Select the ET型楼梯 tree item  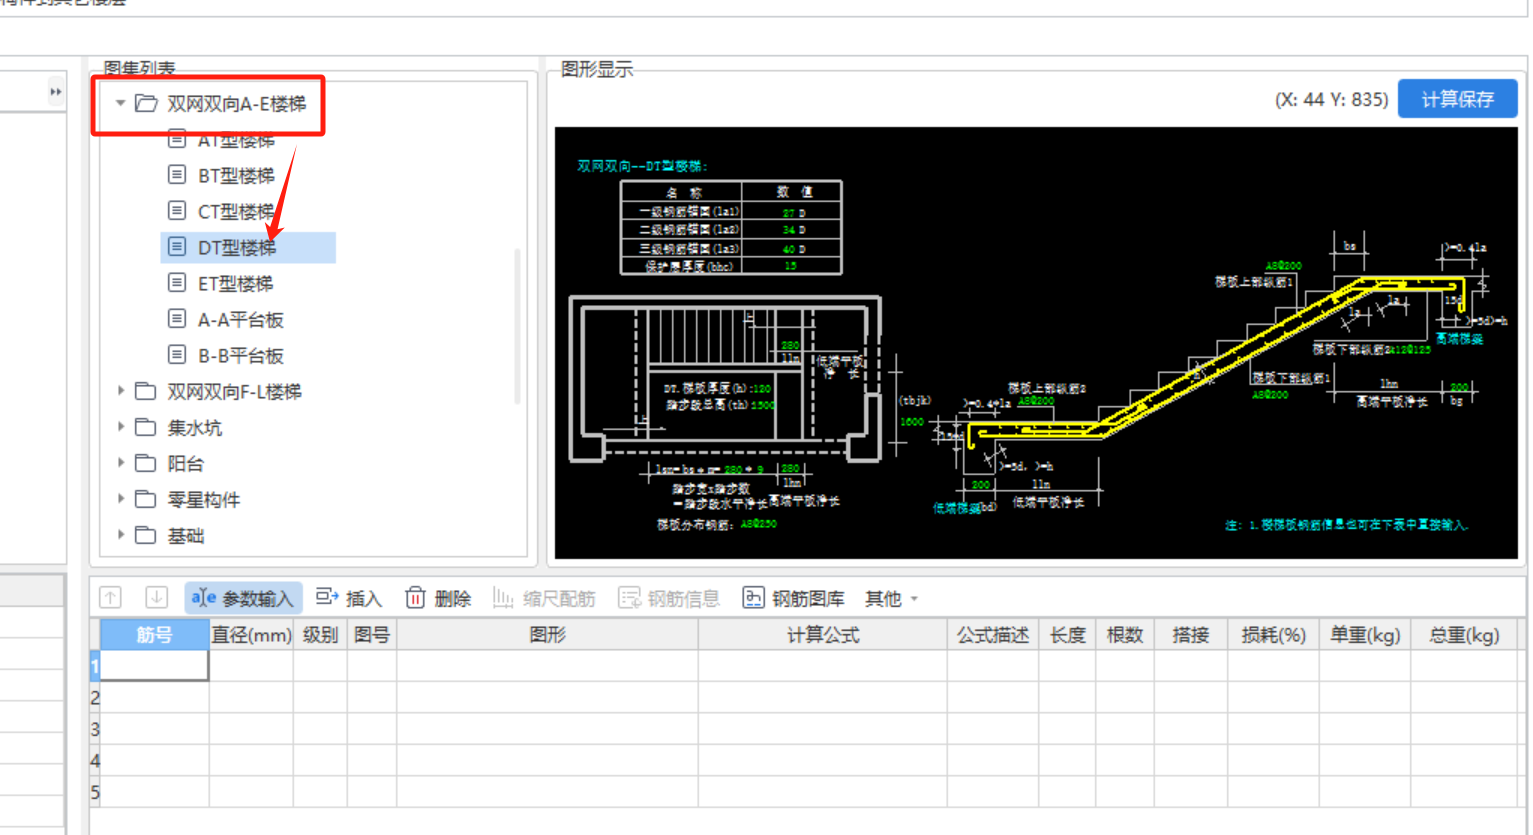[x=236, y=284]
